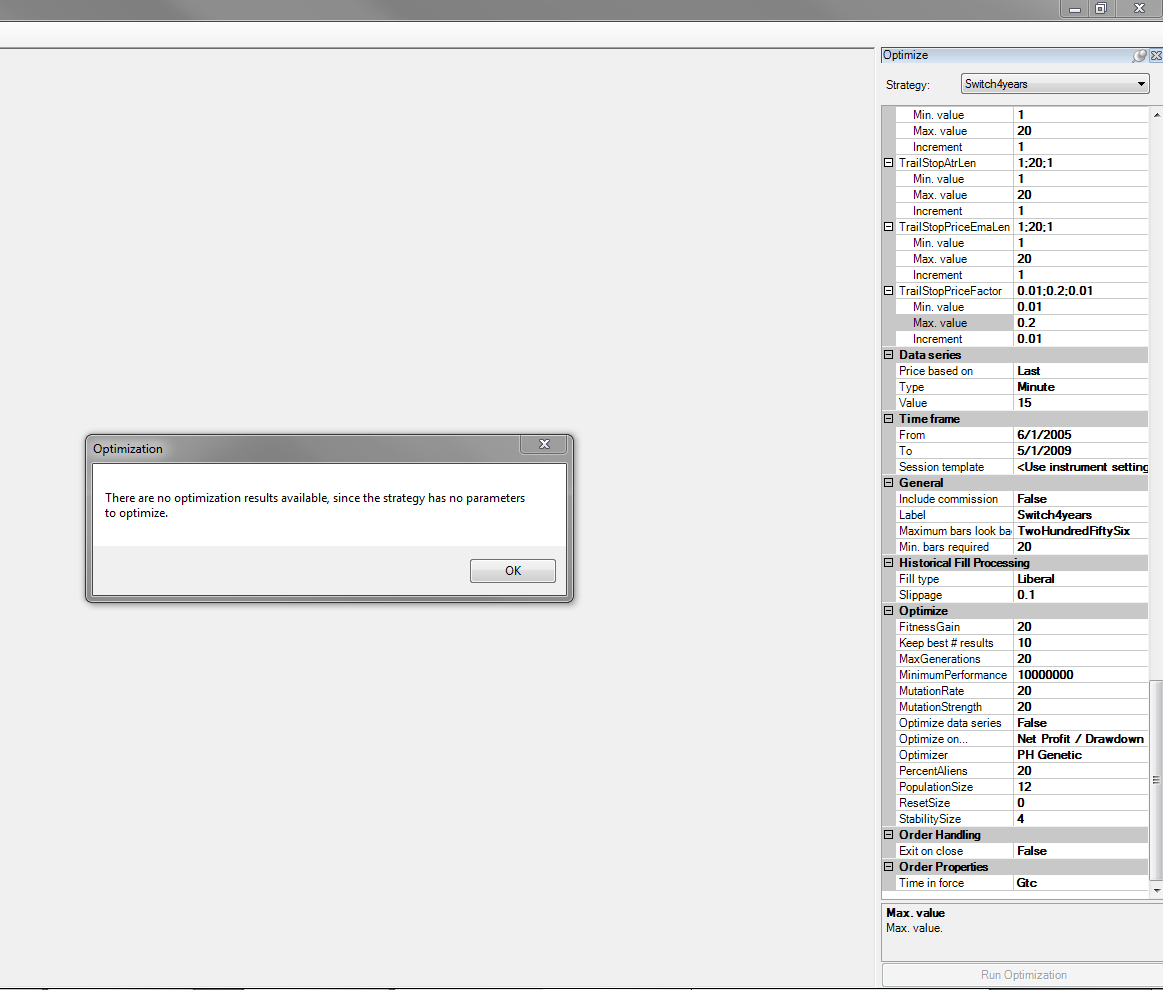
Task: Collapse the TrailStopPriceEmaLen parameter
Action: [889, 227]
